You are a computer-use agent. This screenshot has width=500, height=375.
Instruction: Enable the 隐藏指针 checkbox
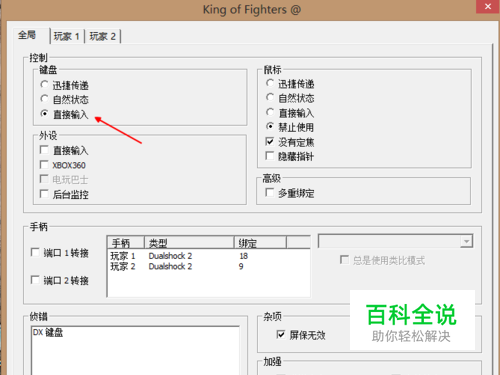click(x=270, y=156)
